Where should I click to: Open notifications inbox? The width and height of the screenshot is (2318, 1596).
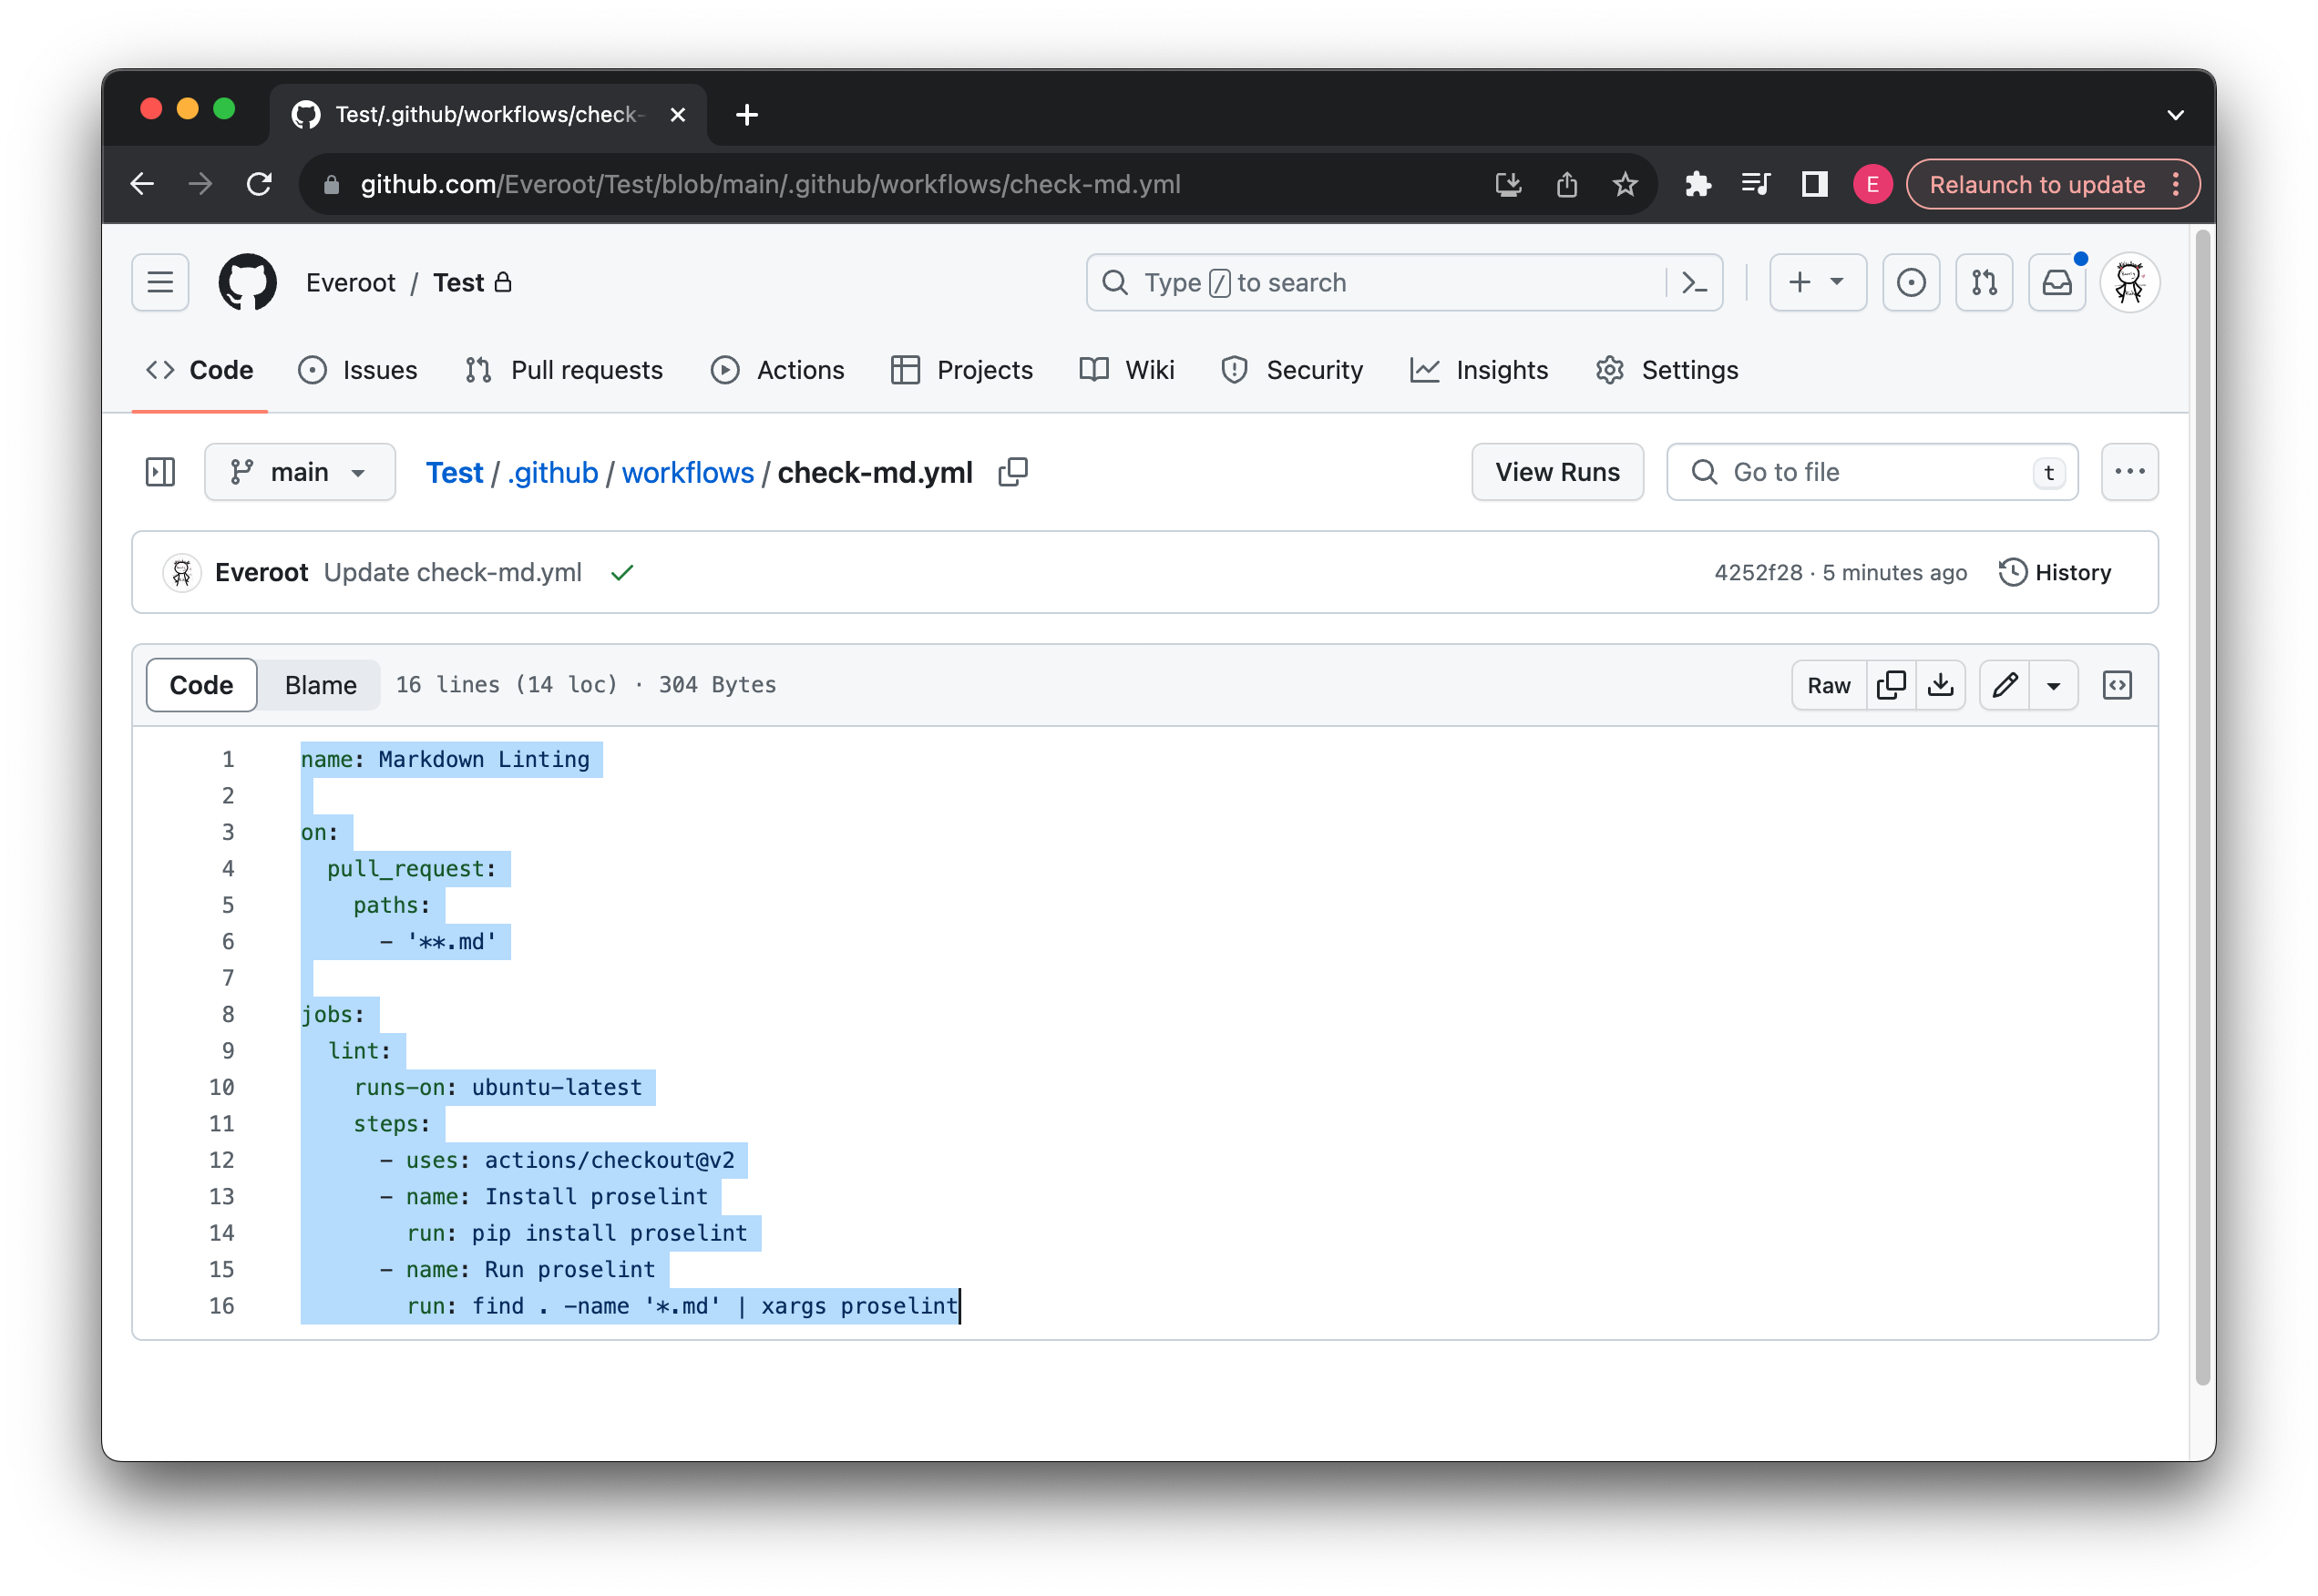click(2056, 283)
